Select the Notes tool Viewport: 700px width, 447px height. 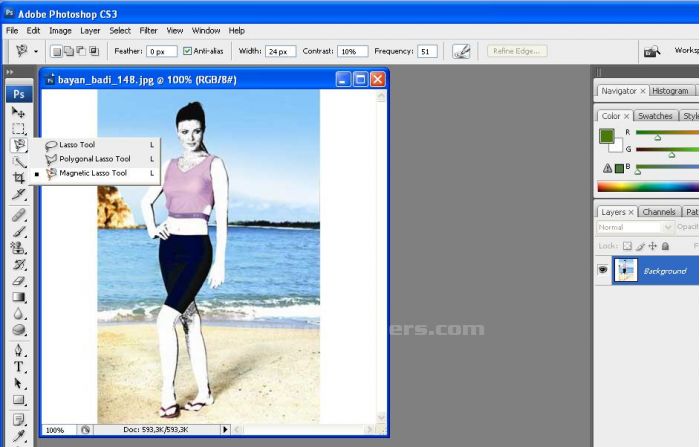(x=18, y=420)
